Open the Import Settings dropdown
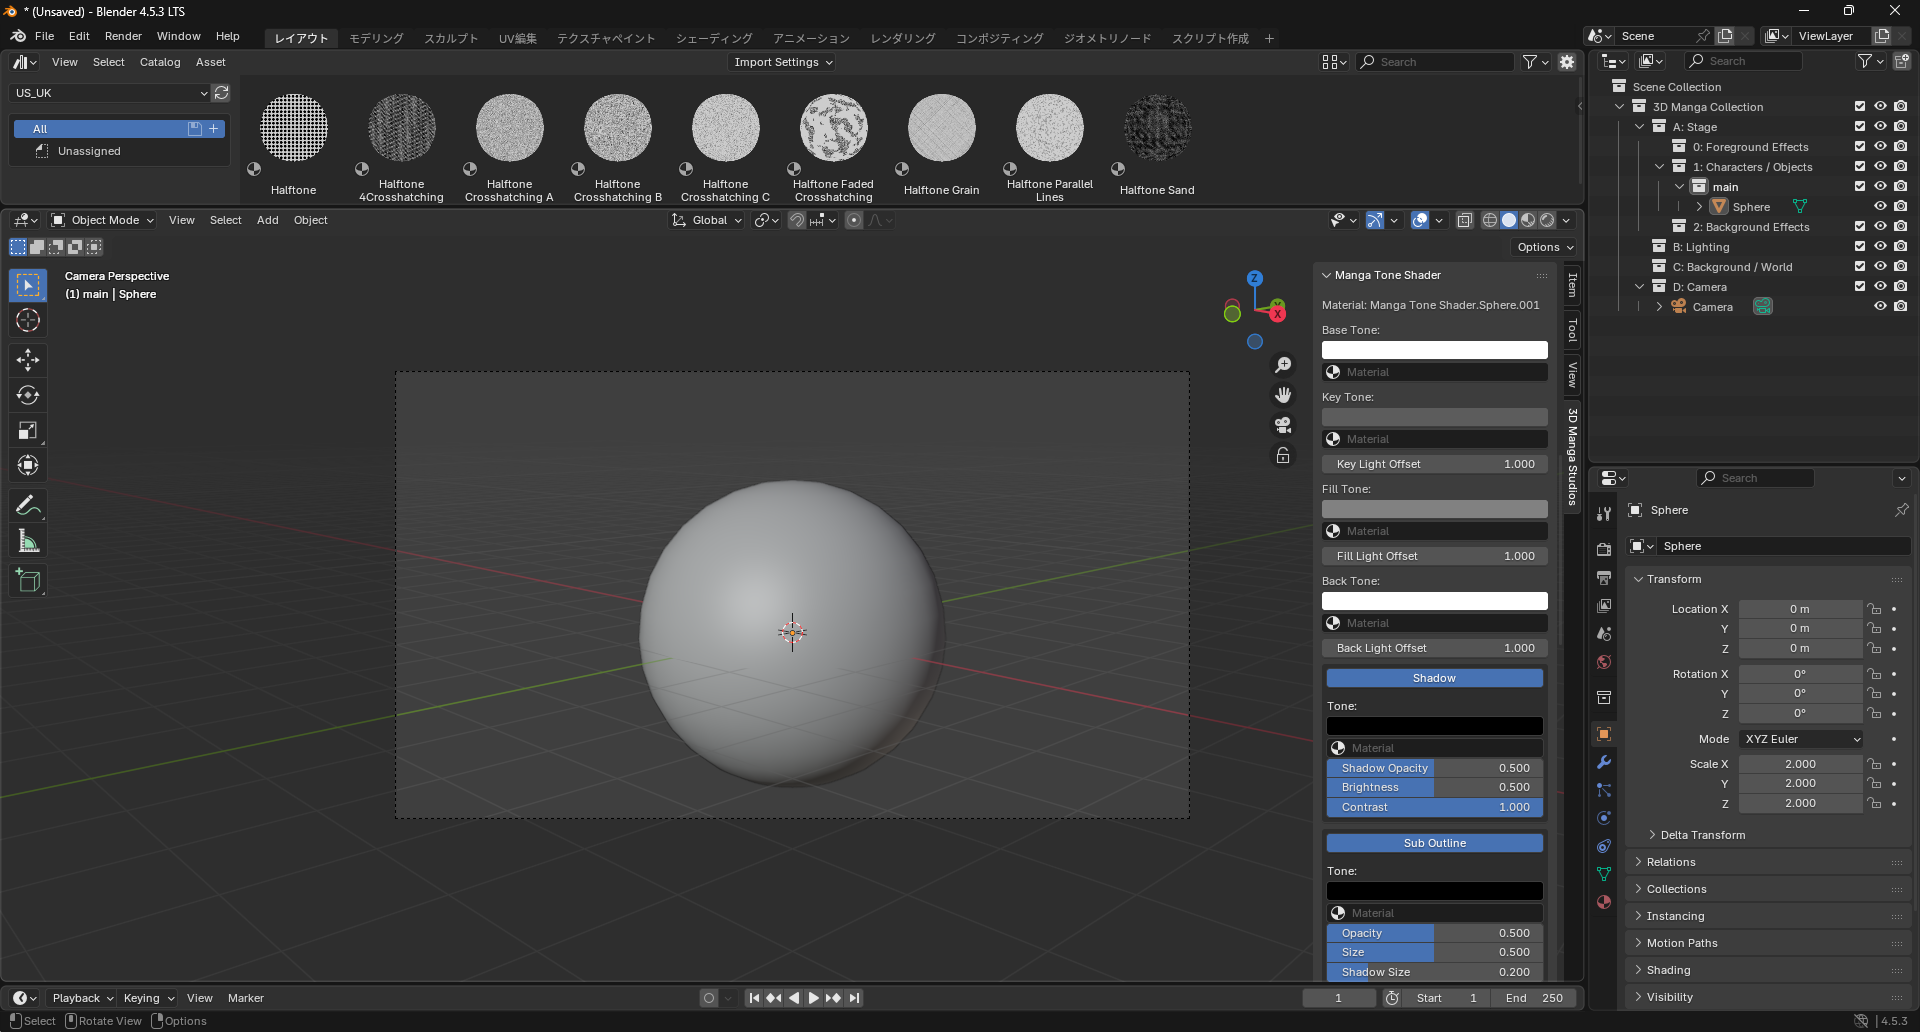This screenshot has width=1920, height=1032. tap(783, 62)
